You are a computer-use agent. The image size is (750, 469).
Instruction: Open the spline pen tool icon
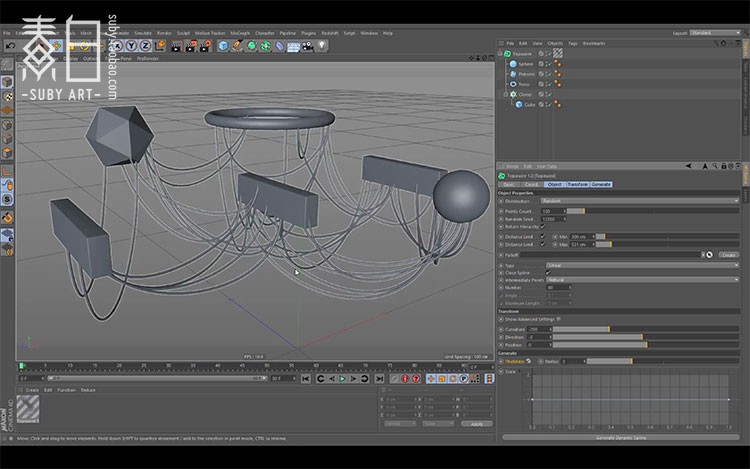click(237, 46)
